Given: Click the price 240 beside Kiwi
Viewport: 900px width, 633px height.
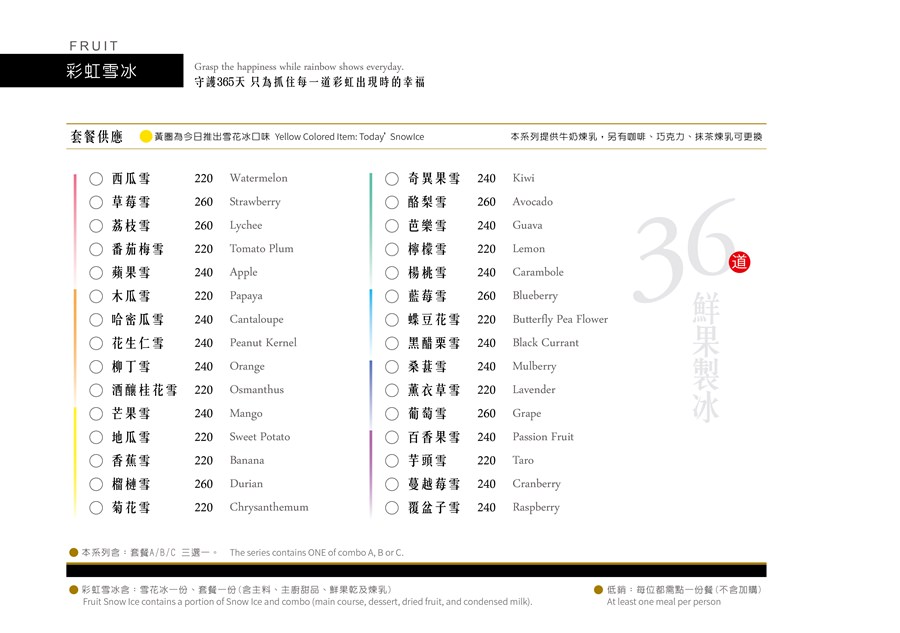Looking at the screenshot, I should 486,178.
